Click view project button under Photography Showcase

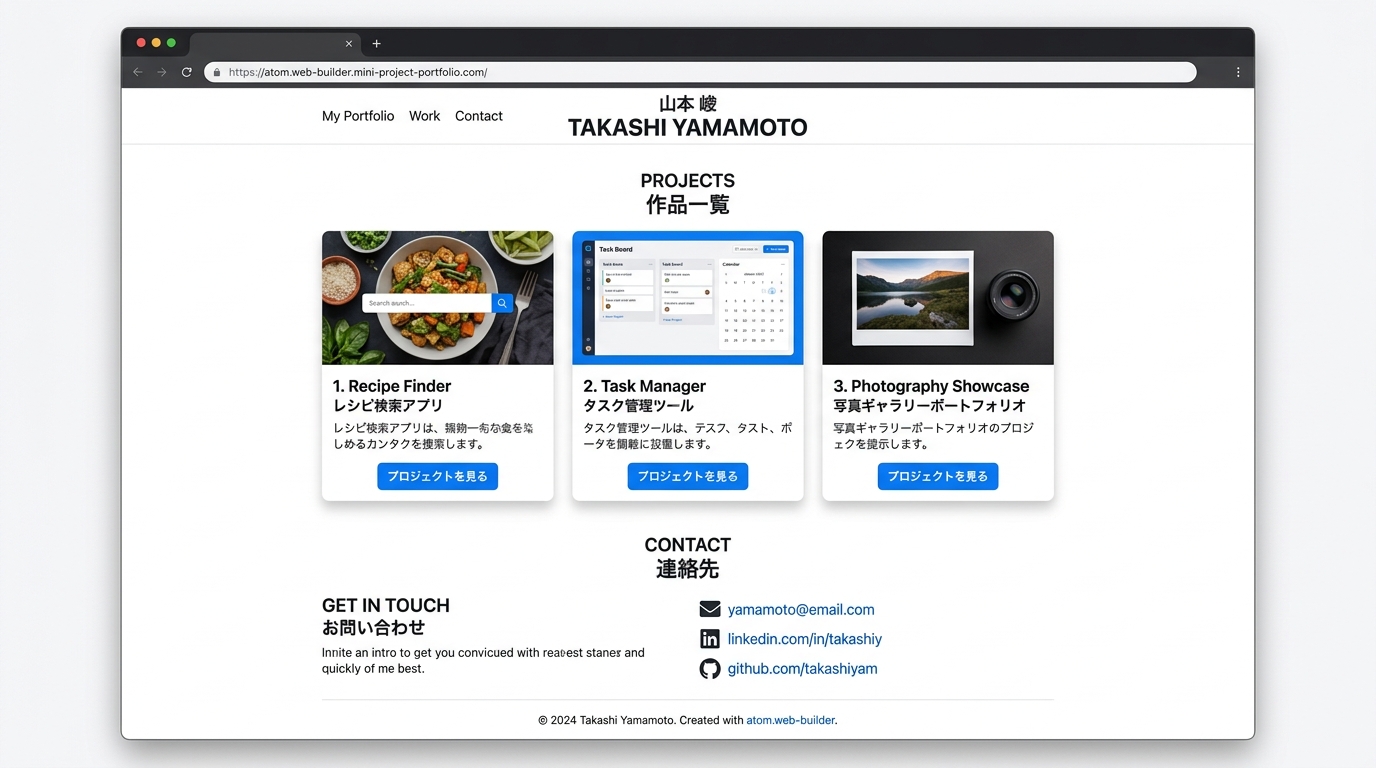pyautogui.click(x=938, y=477)
